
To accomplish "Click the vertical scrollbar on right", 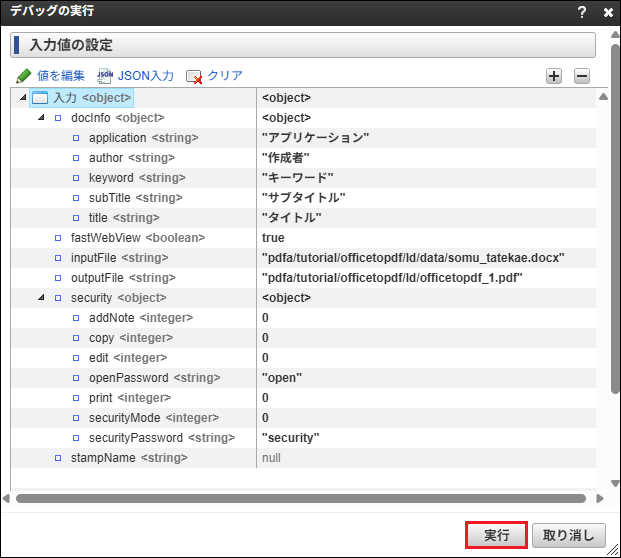I will 602,280.
